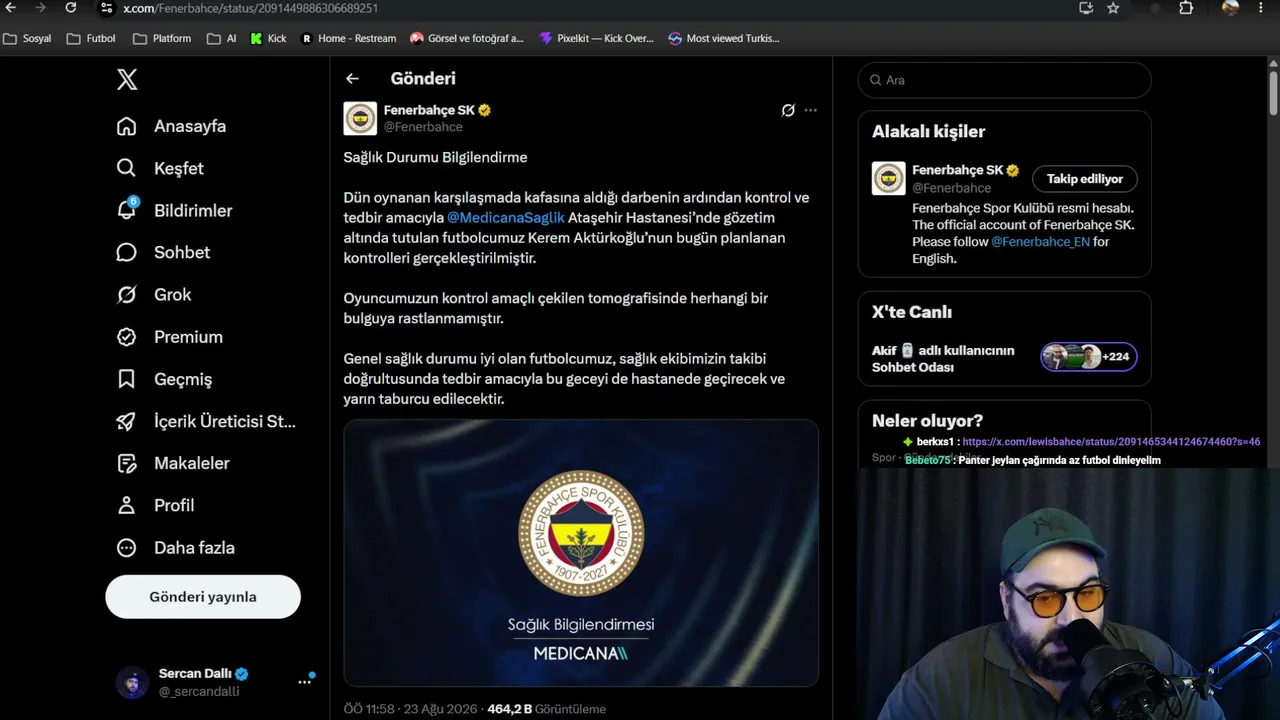Open Geçmiş bookmarks
1280x720 pixels.
click(x=164, y=379)
